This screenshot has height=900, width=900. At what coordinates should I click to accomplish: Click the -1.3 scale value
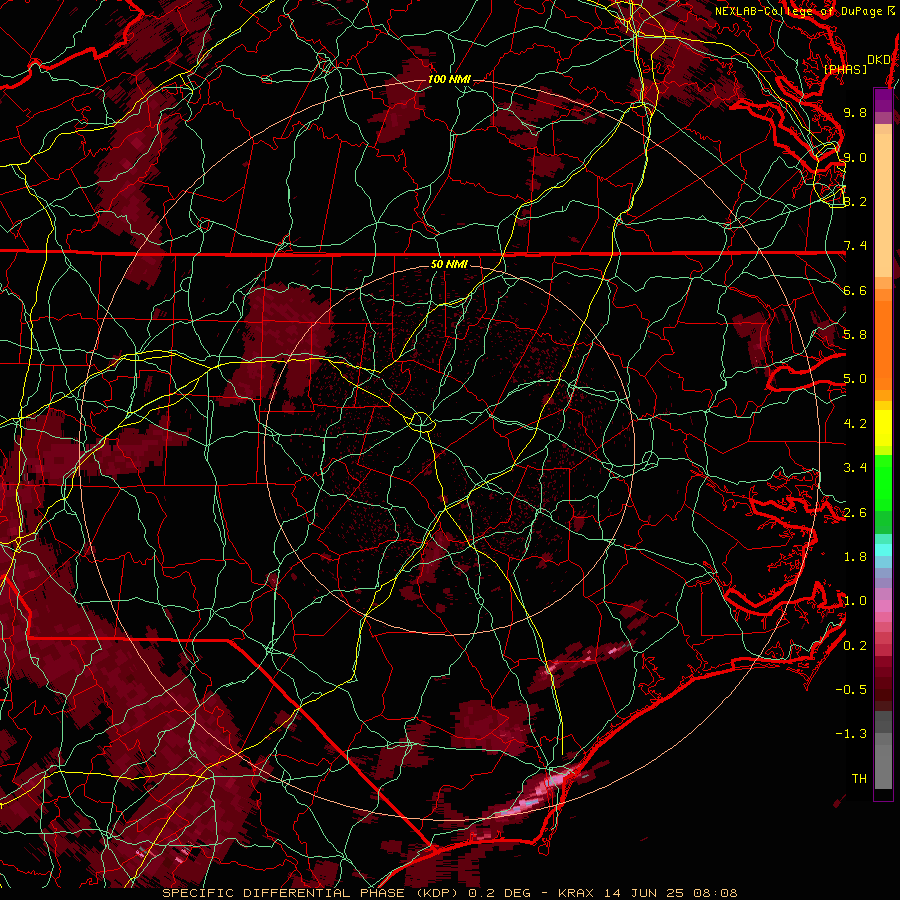(851, 734)
